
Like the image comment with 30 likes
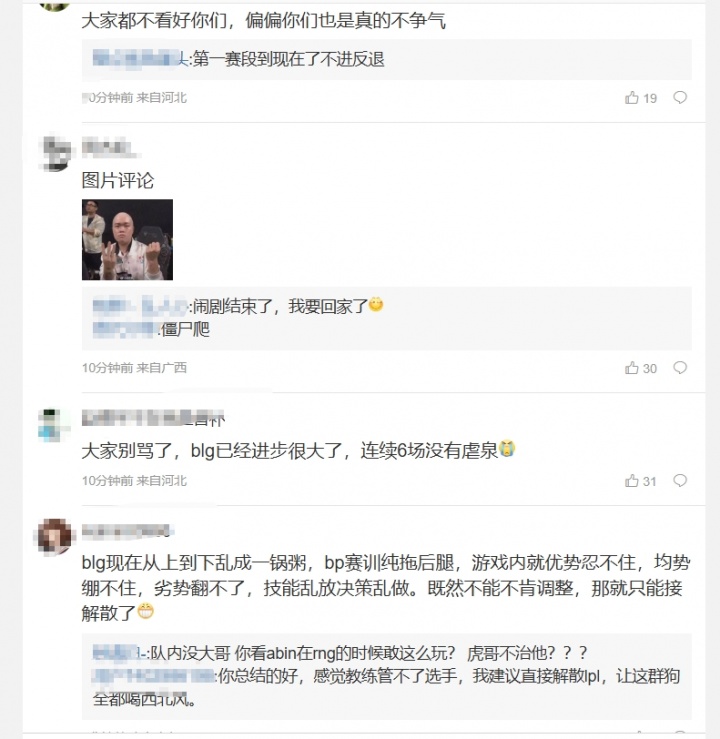click(632, 368)
